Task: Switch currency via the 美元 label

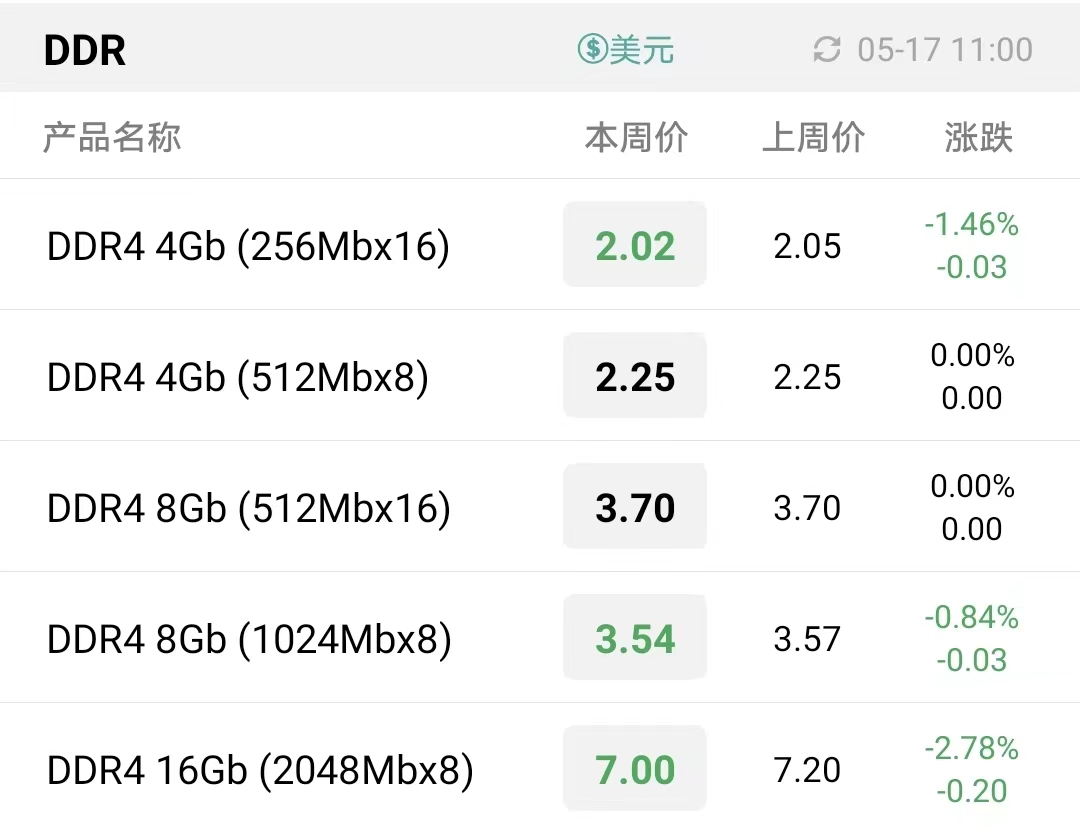Action: click(x=642, y=50)
